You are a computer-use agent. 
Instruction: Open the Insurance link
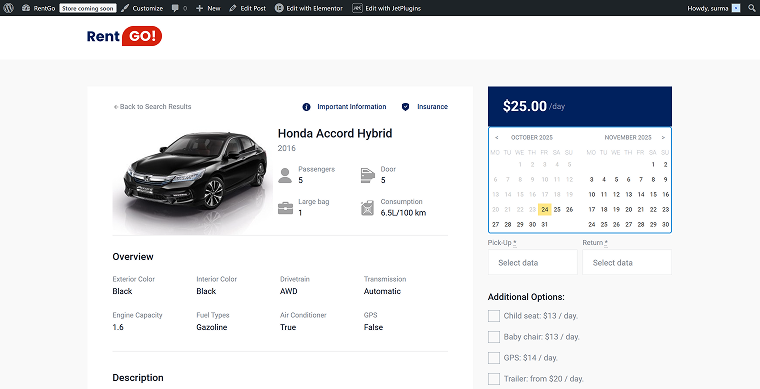click(x=432, y=107)
